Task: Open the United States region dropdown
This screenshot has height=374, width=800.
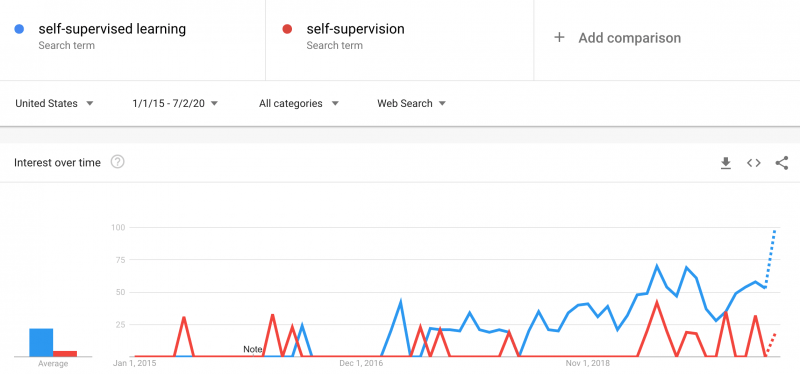Action: click(x=55, y=104)
